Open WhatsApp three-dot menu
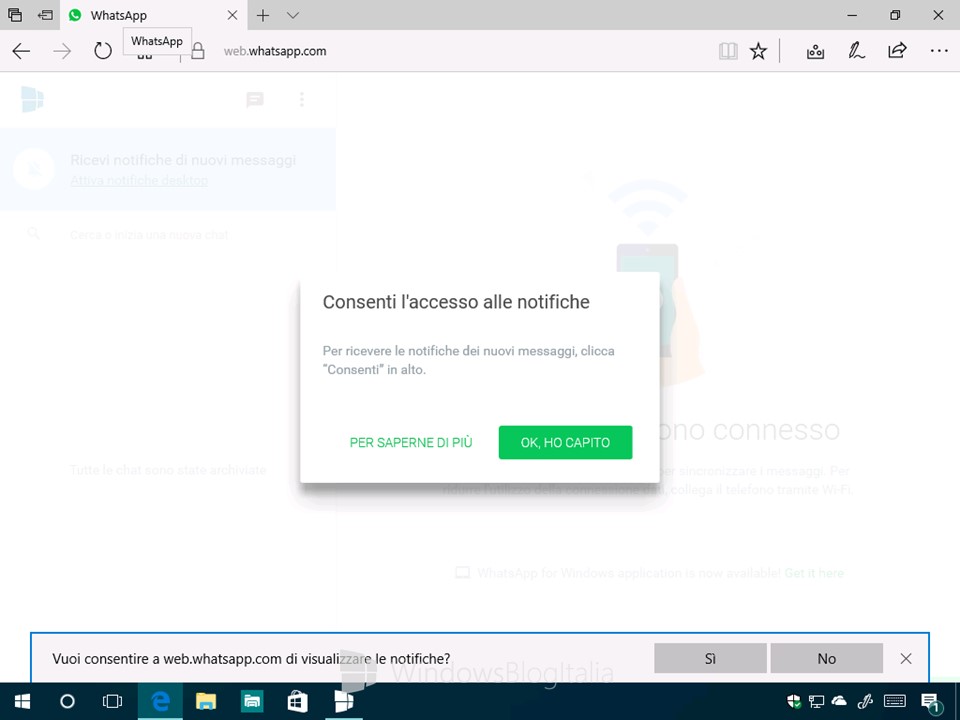This screenshot has height=720, width=960. pyautogui.click(x=301, y=99)
